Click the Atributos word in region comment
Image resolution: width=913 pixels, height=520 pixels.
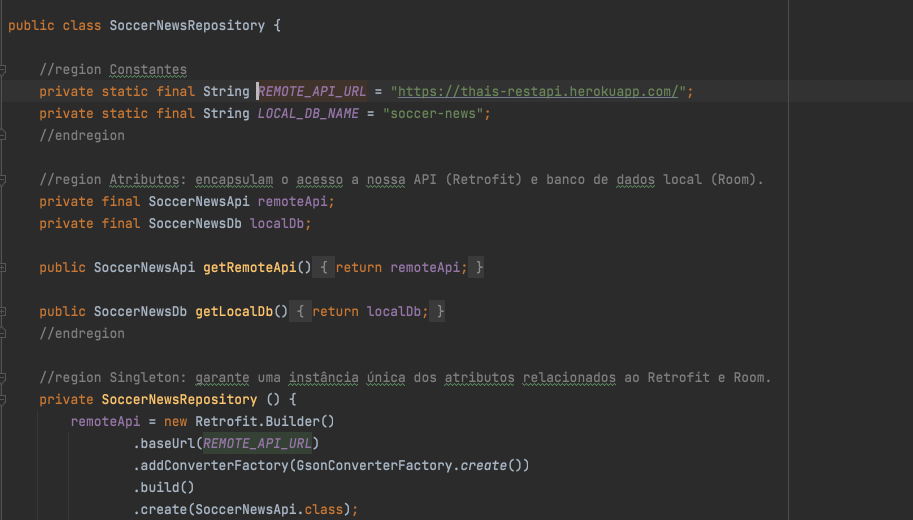[144, 179]
